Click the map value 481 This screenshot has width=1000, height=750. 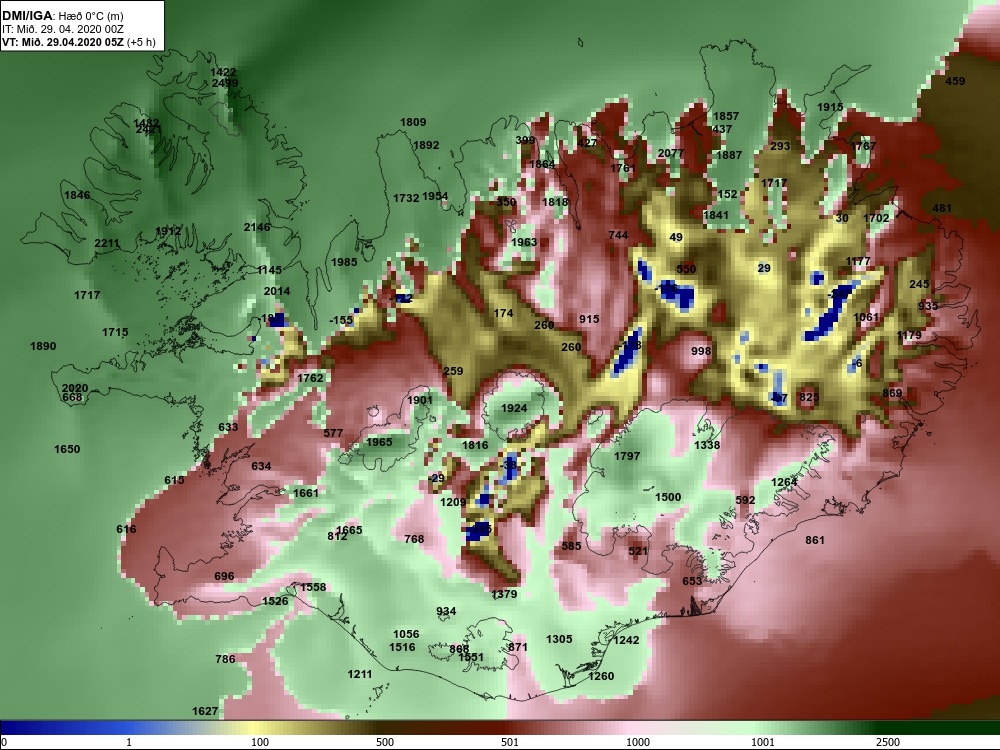942,208
